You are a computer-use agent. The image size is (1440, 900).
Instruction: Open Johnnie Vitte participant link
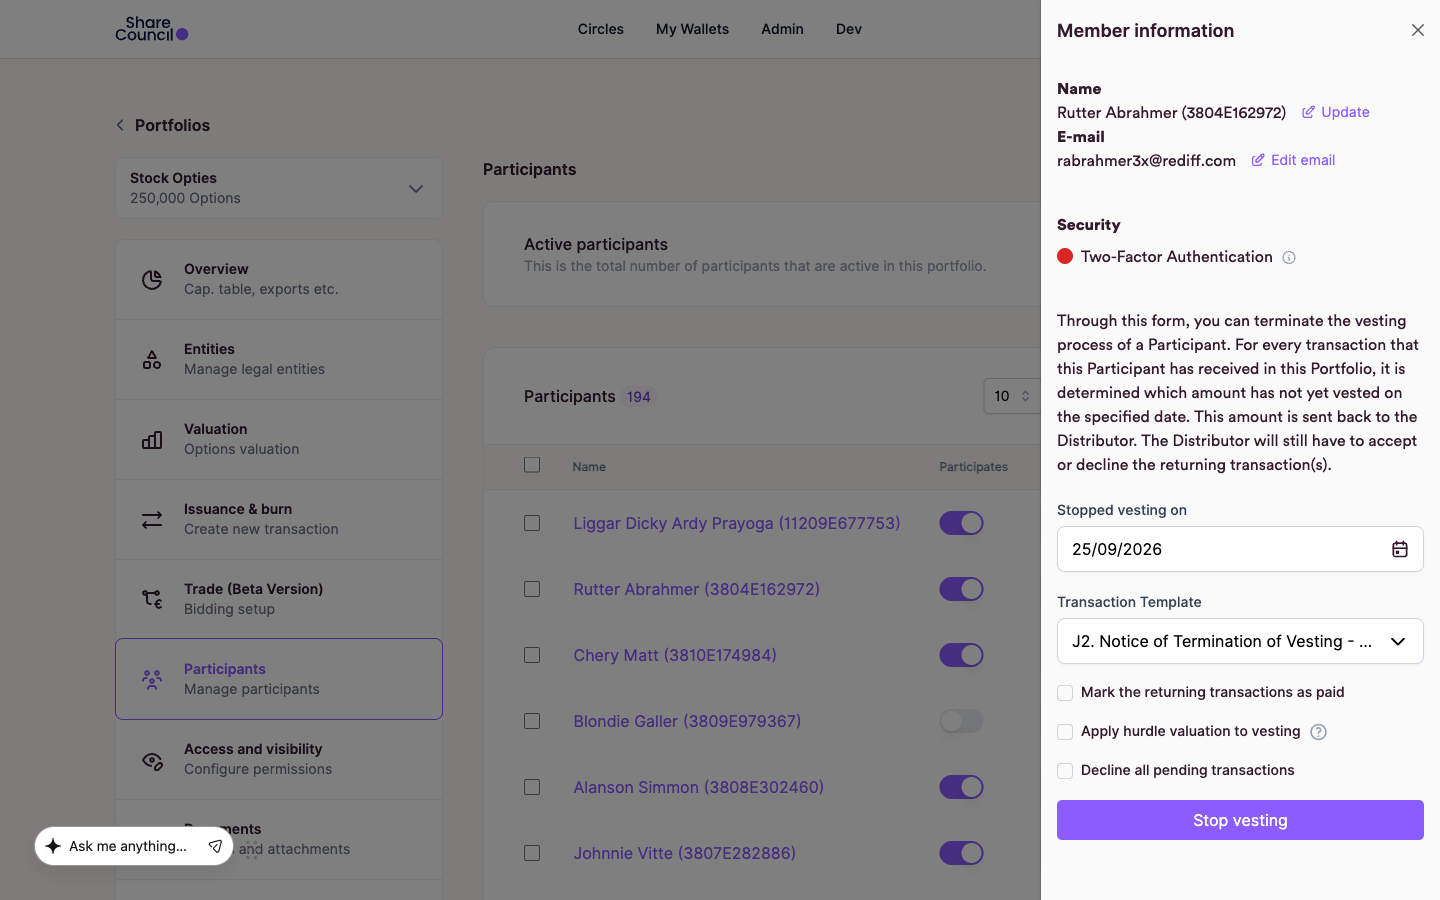[684, 853]
